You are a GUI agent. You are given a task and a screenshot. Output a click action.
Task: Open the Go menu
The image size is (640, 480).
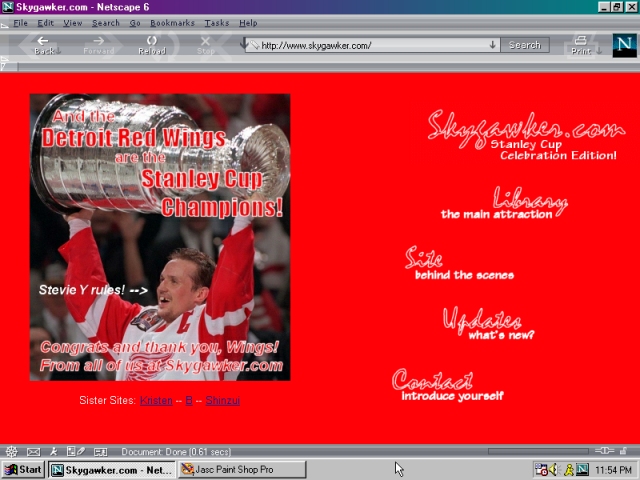pos(135,23)
